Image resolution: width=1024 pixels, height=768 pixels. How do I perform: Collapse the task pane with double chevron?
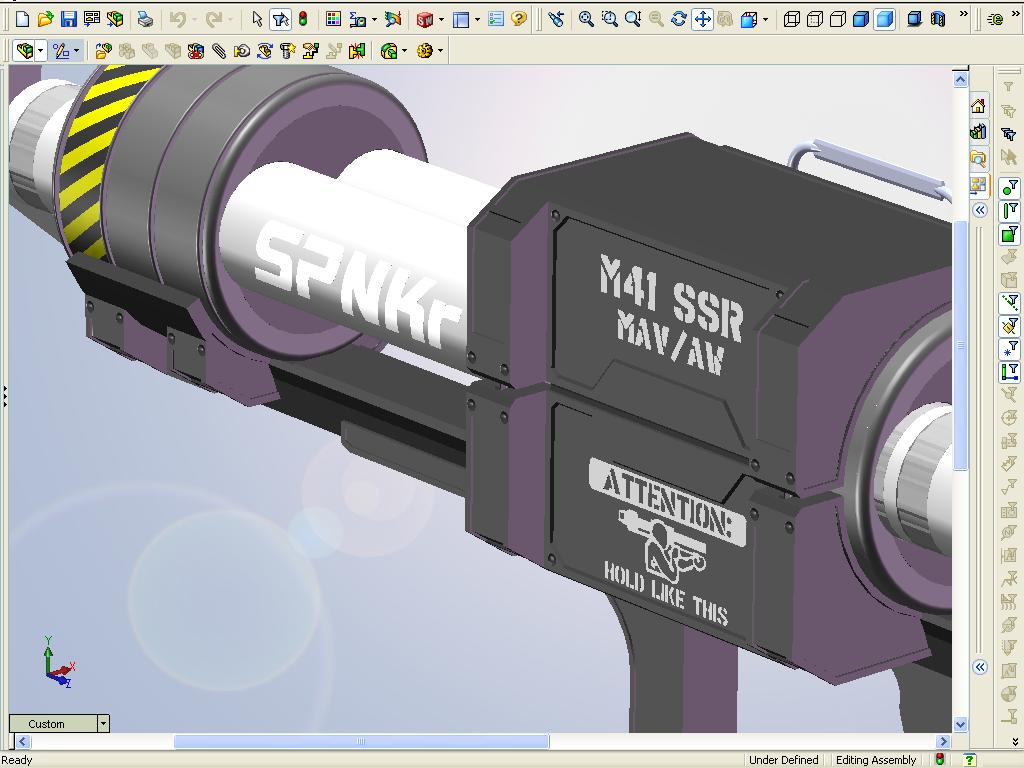pyautogui.click(x=980, y=210)
